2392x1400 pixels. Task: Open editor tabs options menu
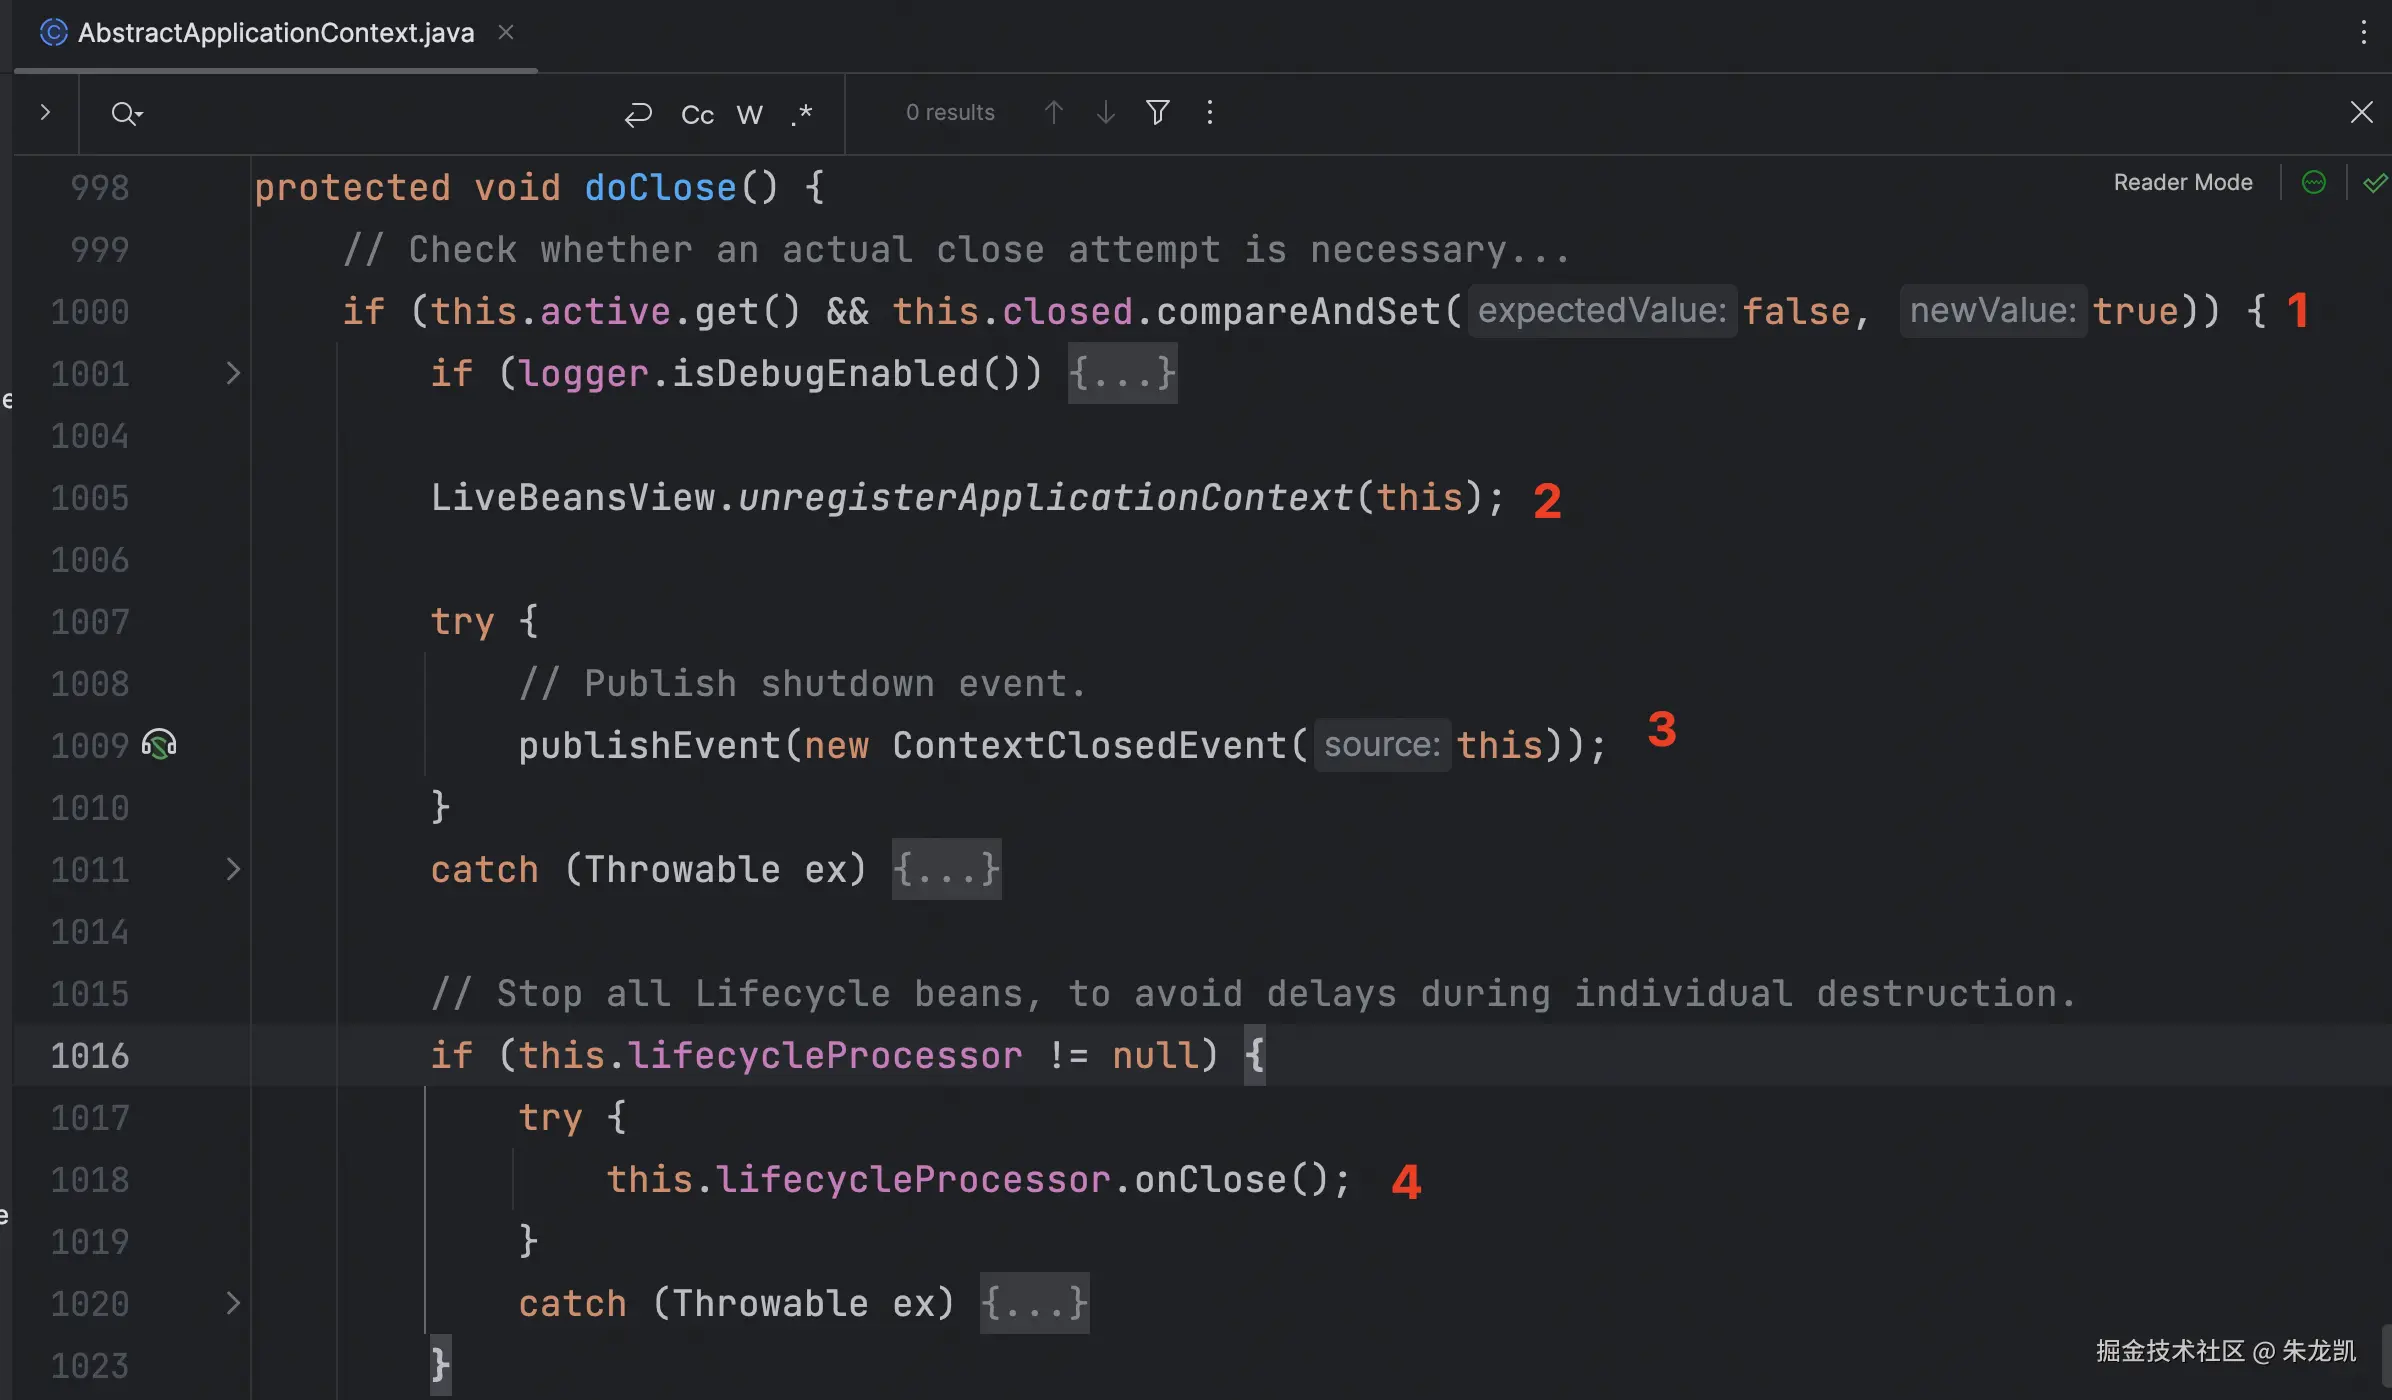[x=2363, y=32]
